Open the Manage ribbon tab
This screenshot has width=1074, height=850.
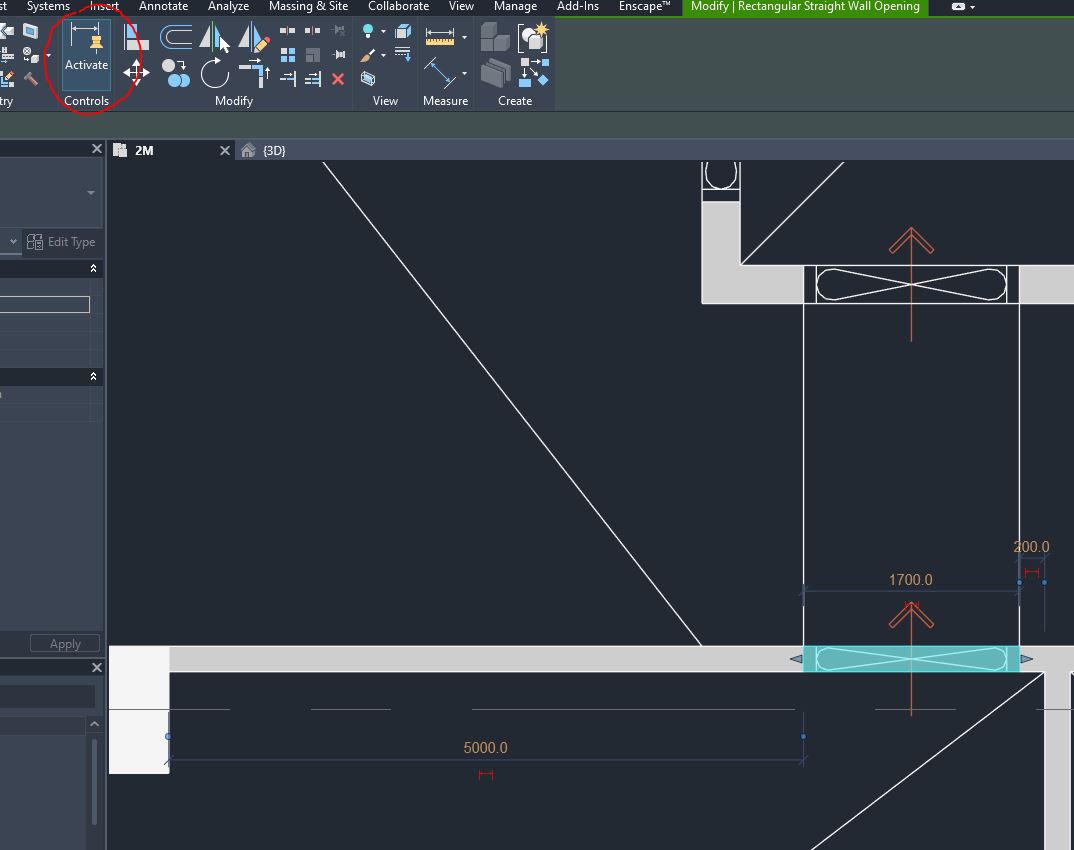(515, 6)
